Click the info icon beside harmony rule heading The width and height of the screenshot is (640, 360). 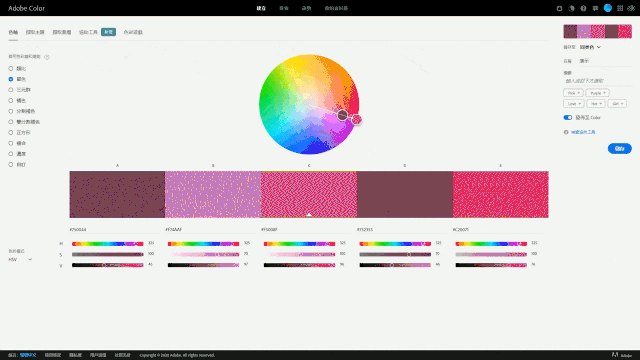point(47,57)
